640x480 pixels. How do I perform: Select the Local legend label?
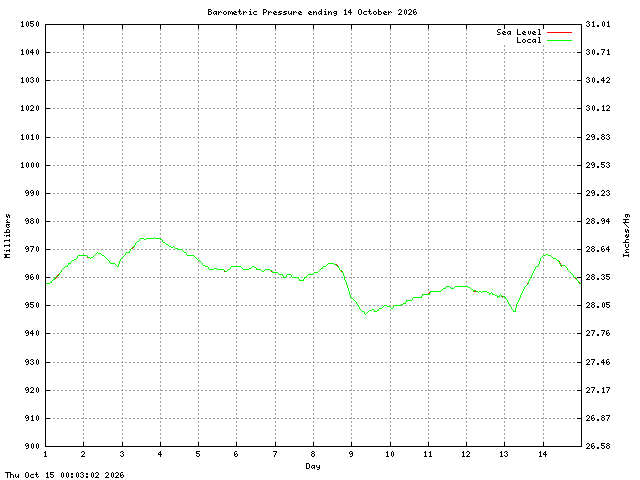click(529, 40)
